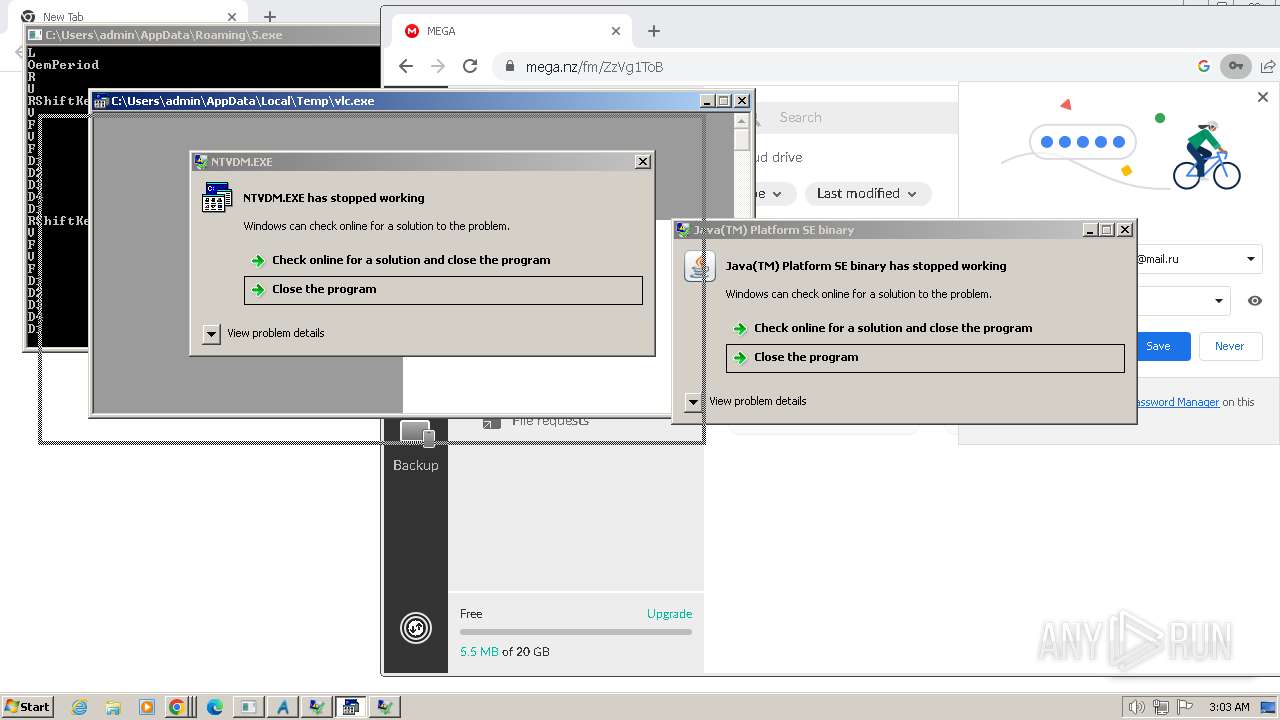1280x720 pixels.
Task: Click the share page icon in address bar
Action: pyautogui.click(x=1267, y=66)
